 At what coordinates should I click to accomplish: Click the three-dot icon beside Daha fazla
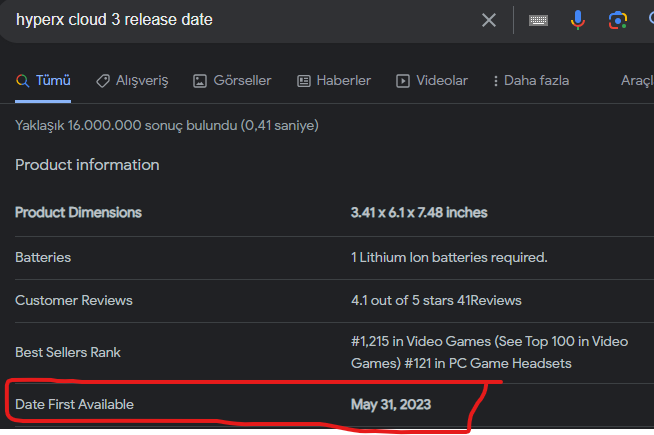[x=496, y=81]
